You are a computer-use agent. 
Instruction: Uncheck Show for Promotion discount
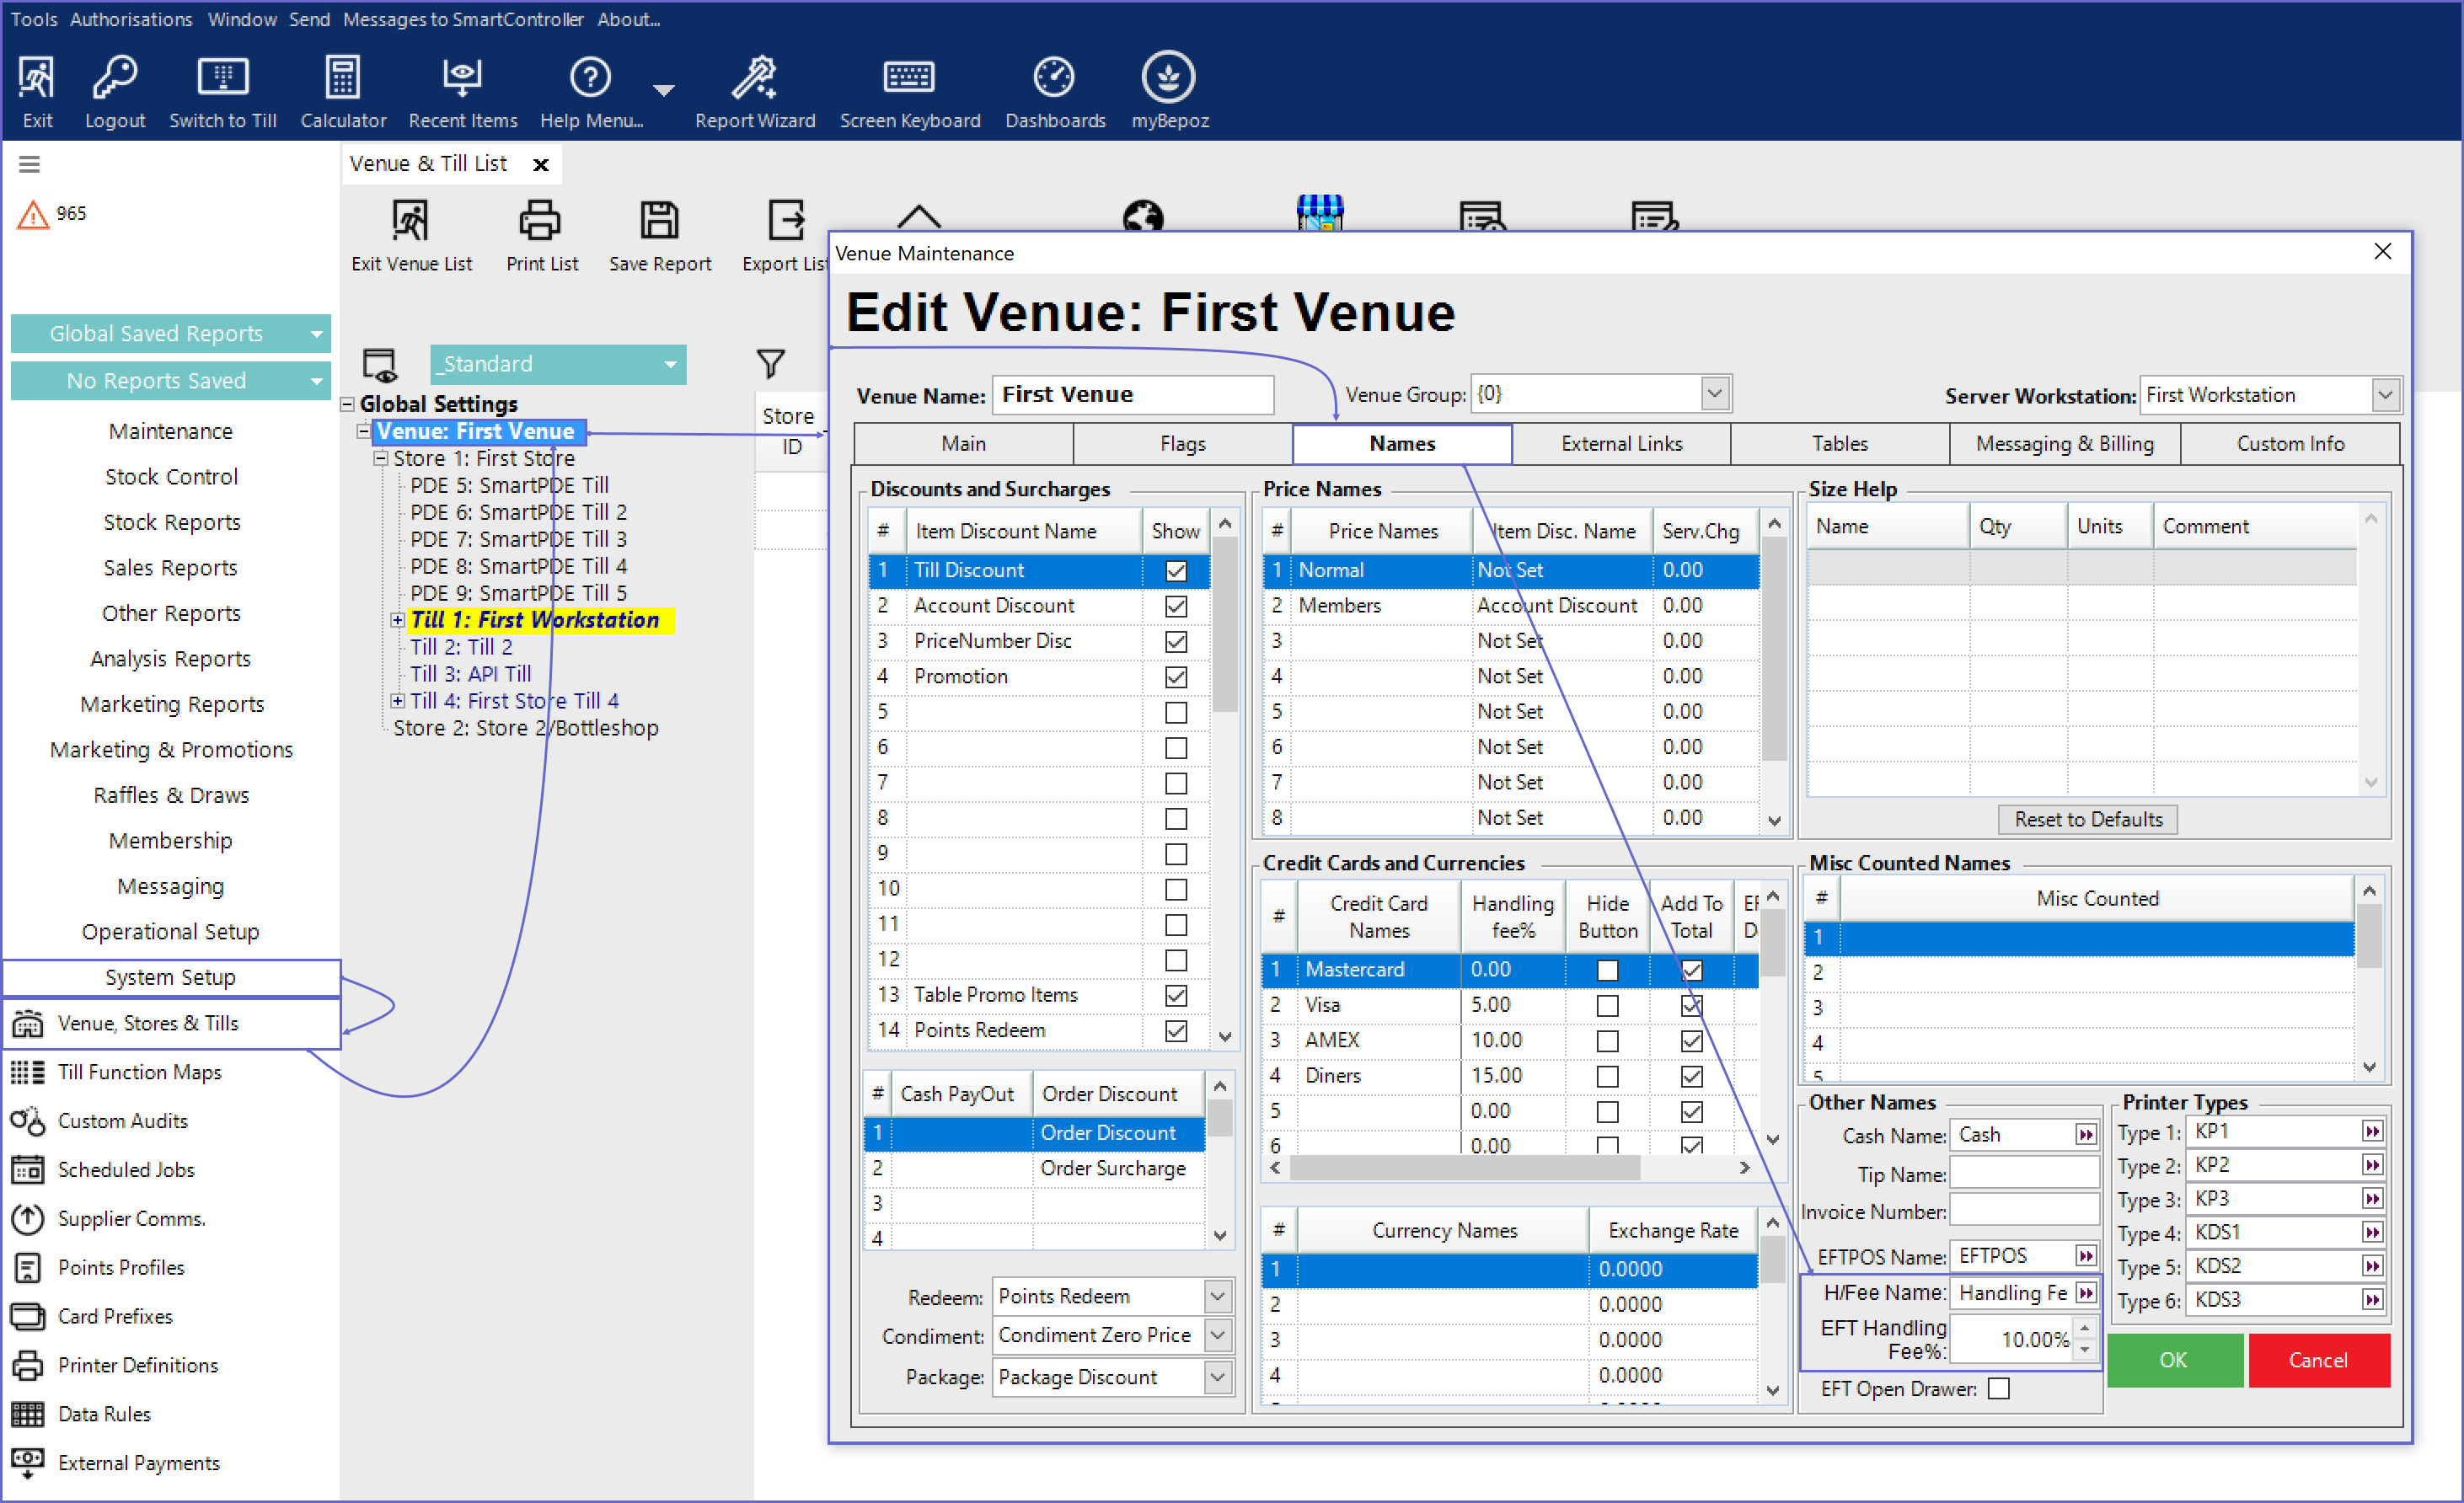pos(1176,677)
